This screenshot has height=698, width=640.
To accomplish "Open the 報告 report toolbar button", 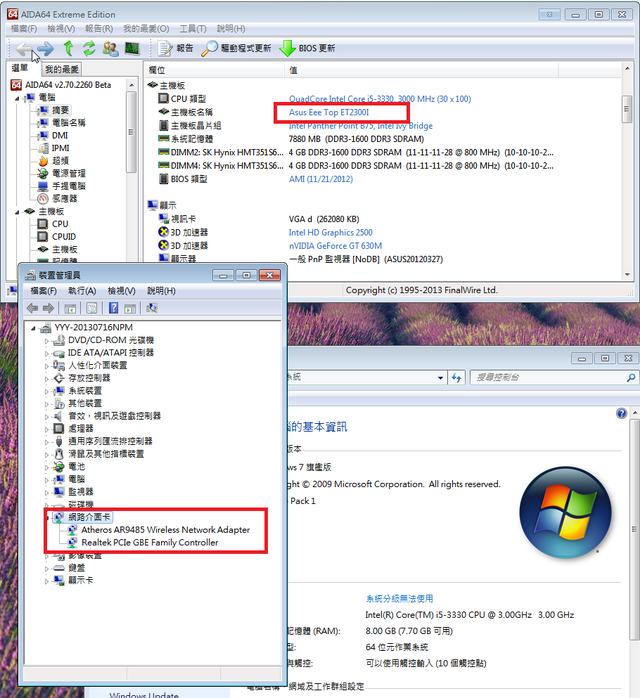I will 176,48.
